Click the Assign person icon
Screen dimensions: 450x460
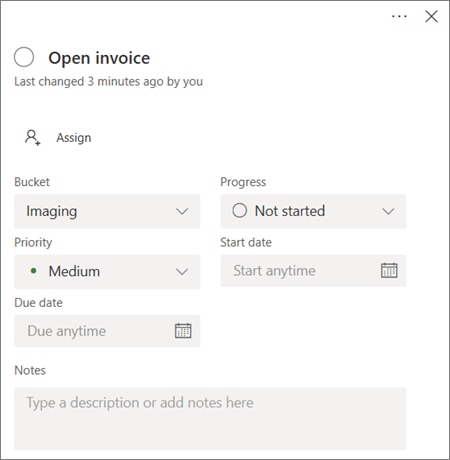tap(33, 137)
